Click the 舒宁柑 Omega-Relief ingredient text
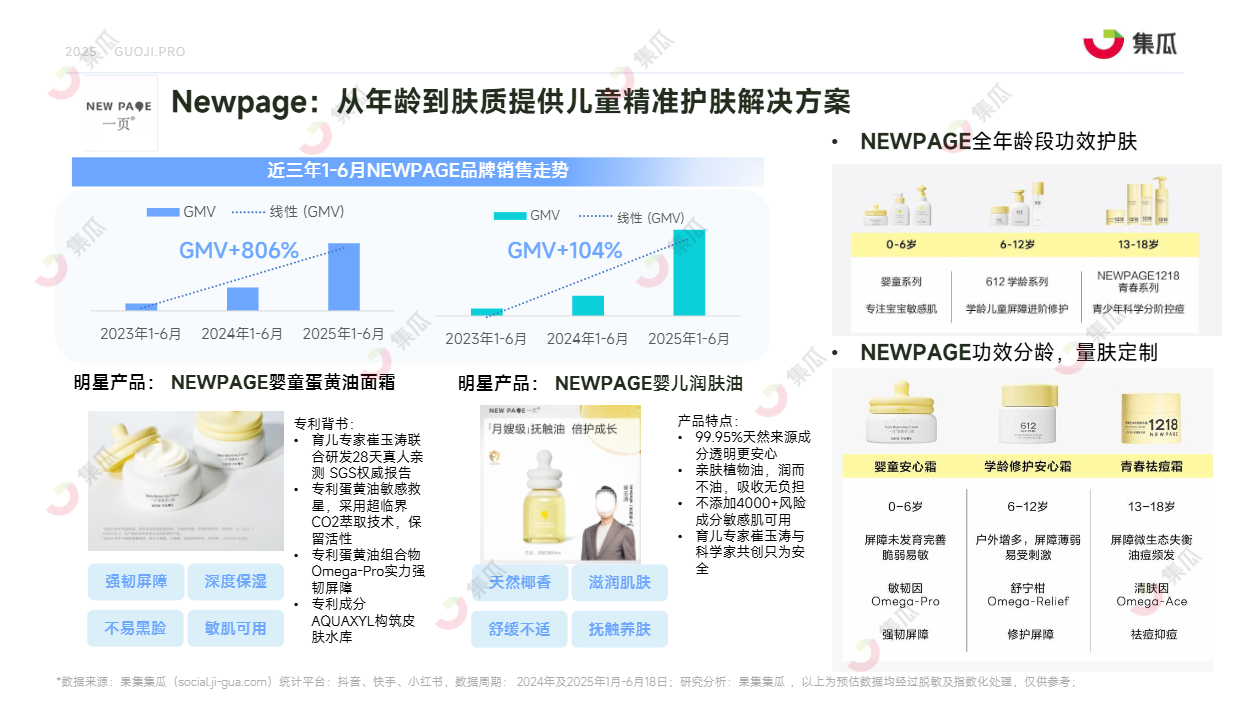This screenshot has width=1250, height=703. coord(1028,595)
